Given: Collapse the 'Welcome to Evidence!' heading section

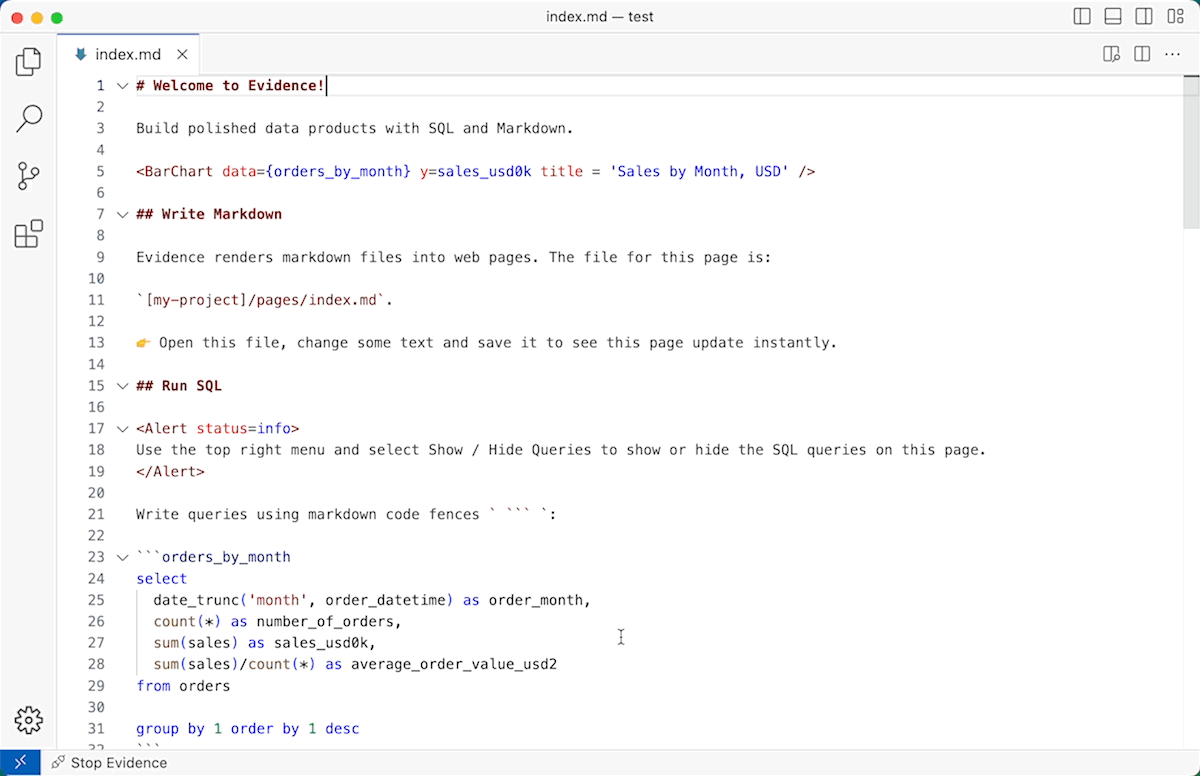Looking at the screenshot, I should tap(122, 86).
